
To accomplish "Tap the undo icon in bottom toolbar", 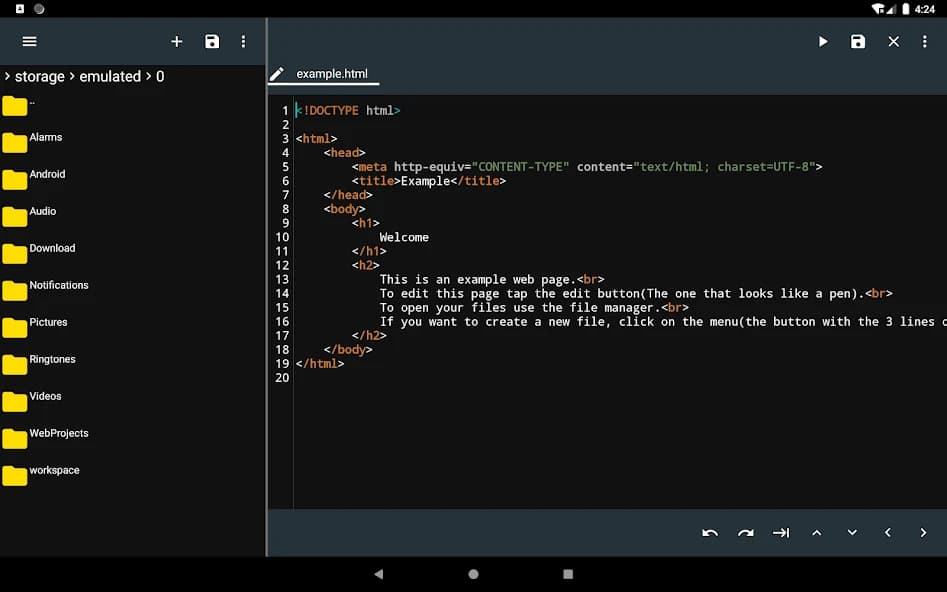I will (709, 532).
